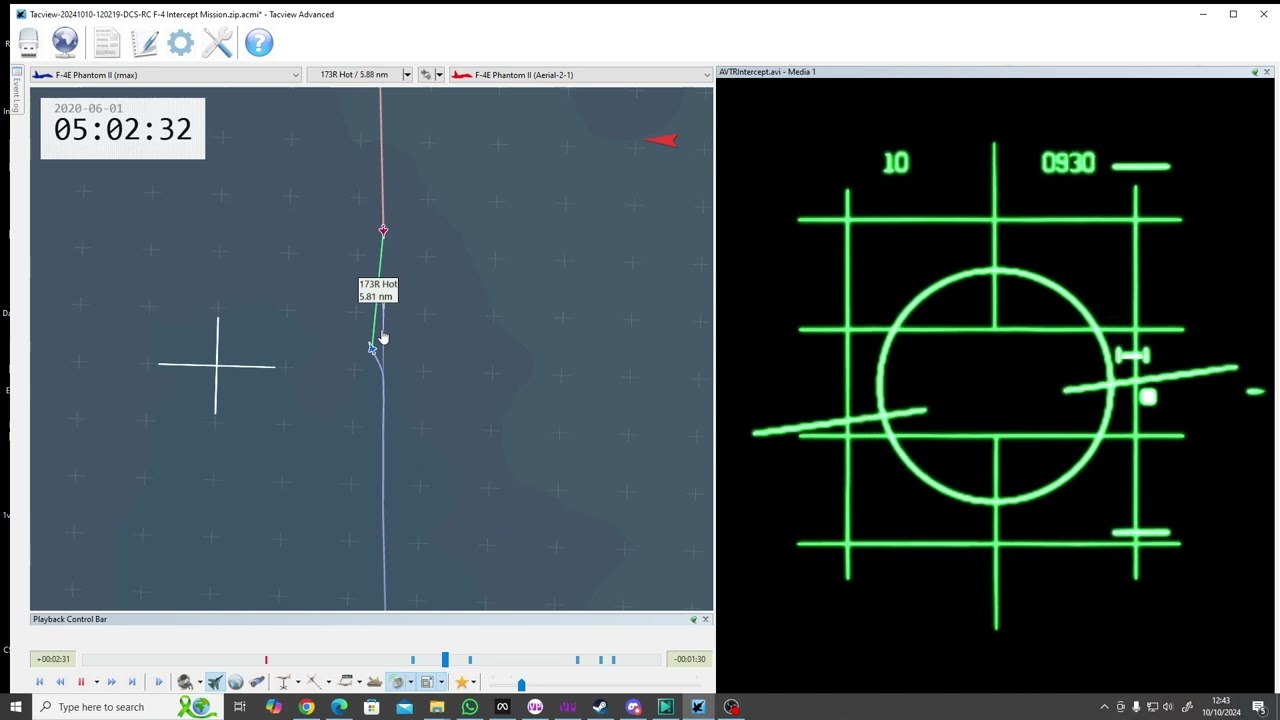Select the globe satellite view icon

[235, 682]
